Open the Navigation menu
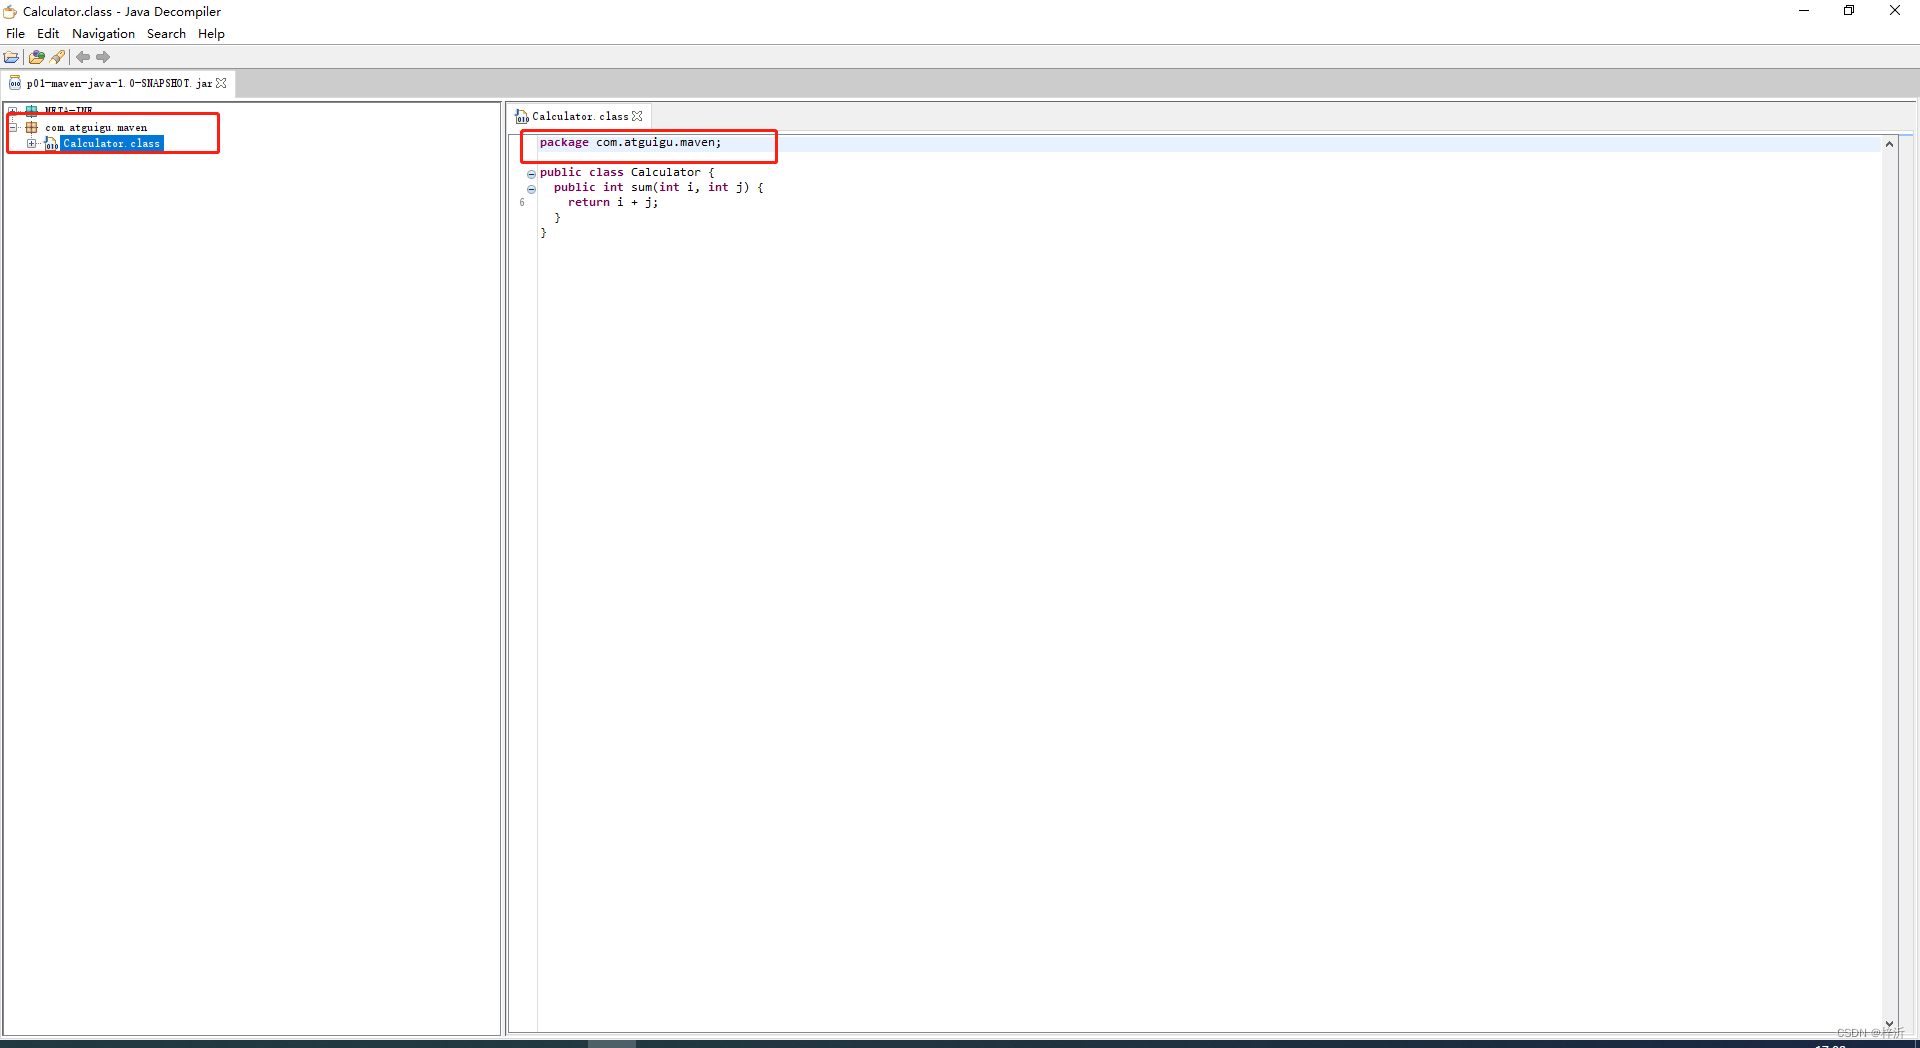 click(103, 33)
